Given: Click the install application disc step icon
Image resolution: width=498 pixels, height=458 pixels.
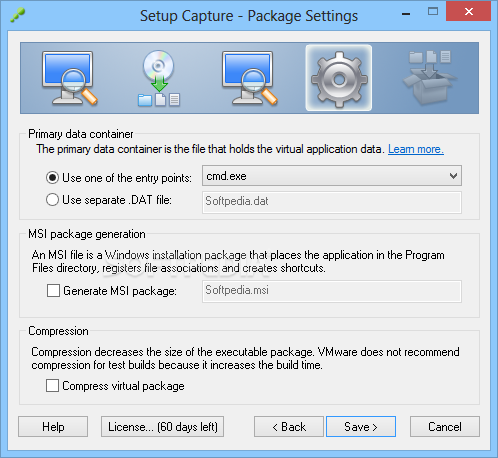Looking at the screenshot, I should pyautogui.click(x=159, y=78).
